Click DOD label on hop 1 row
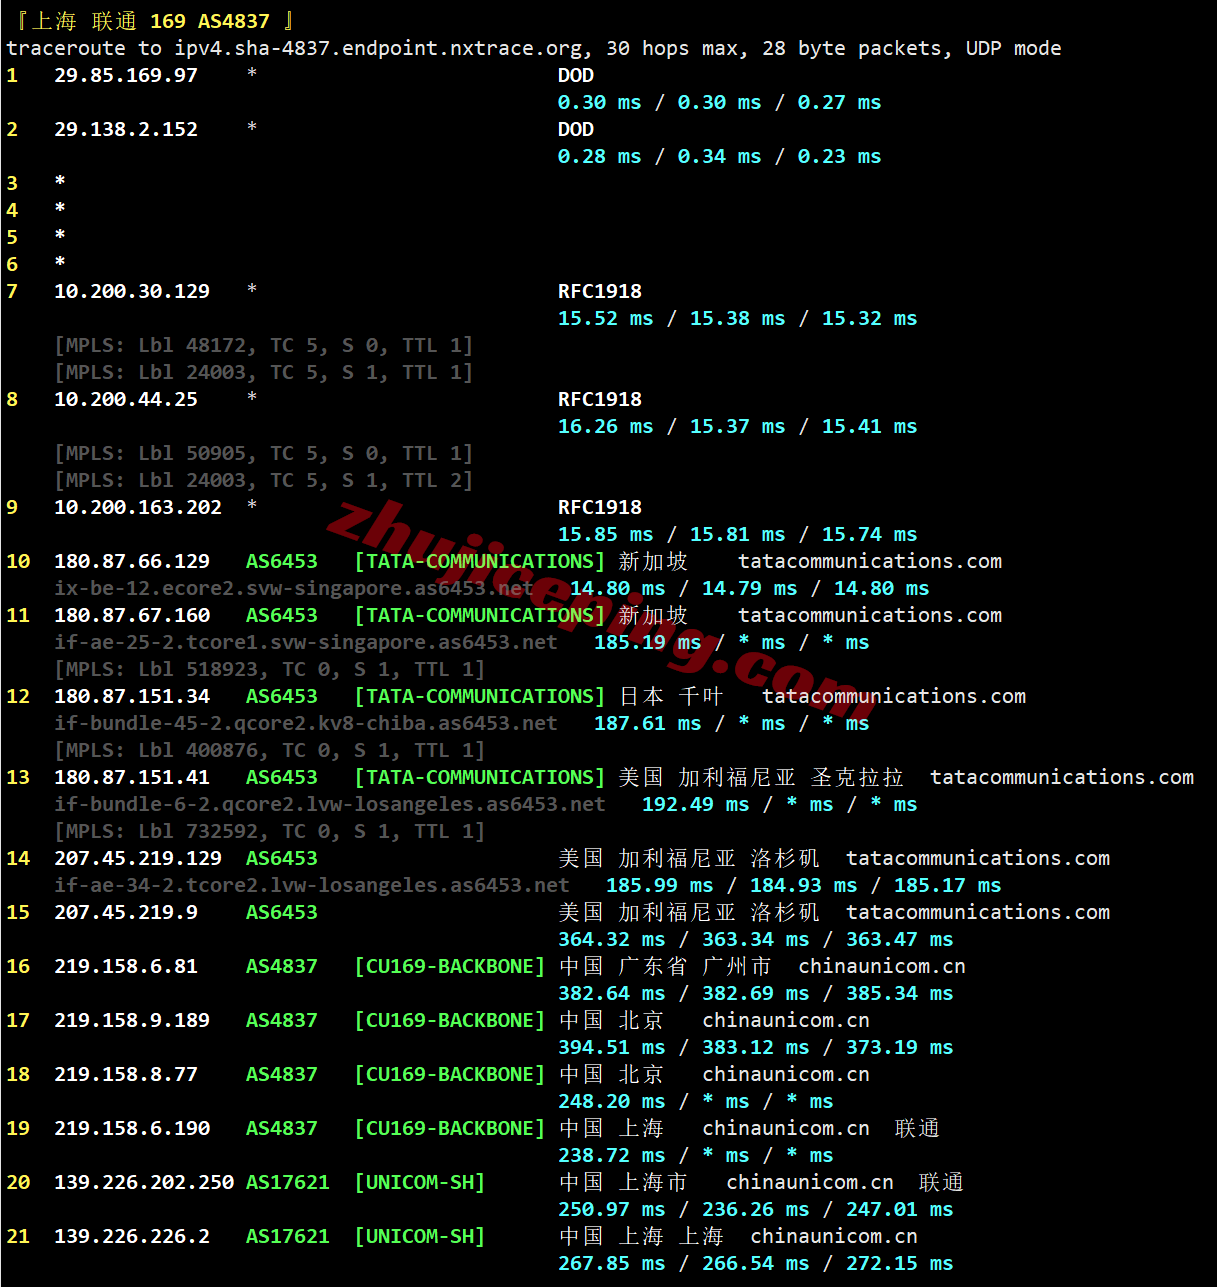1217x1287 pixels. [576, 75]
